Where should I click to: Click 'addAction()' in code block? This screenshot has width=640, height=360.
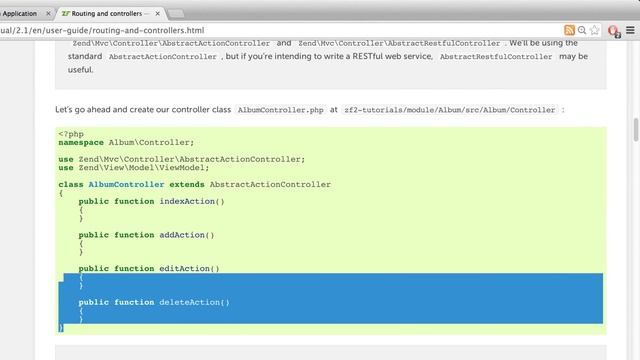pos(187,235)
